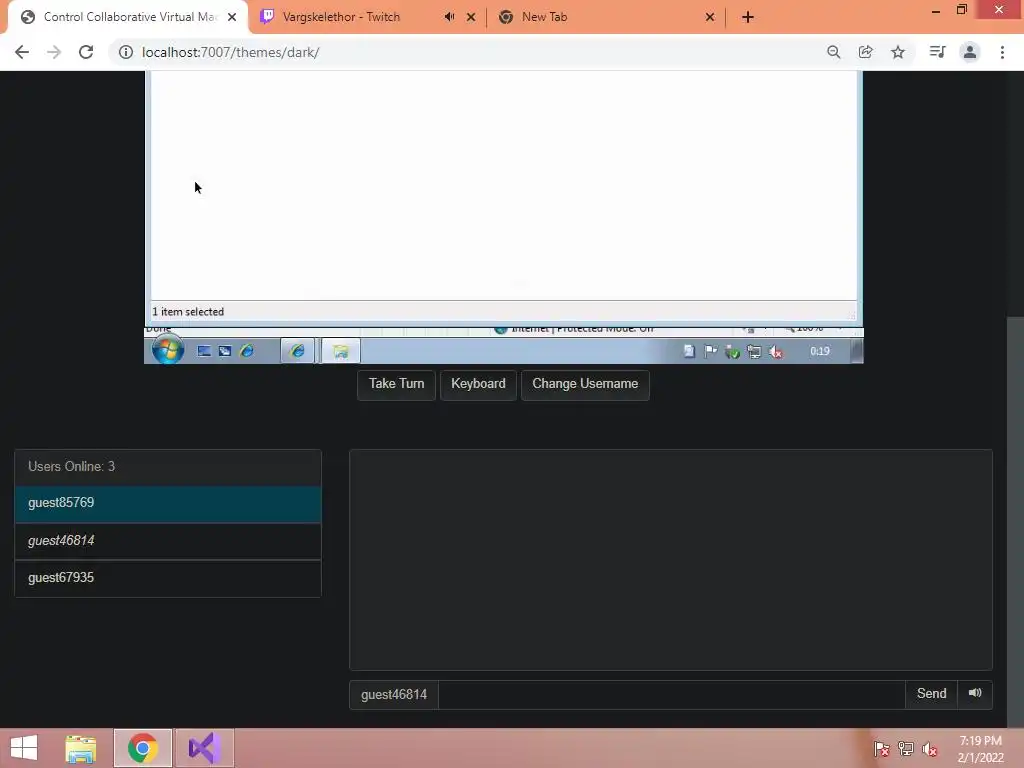The height and width of the screenshot is (768, 1024).
Task: Click VM clock showing 0:19
Action: click(820, 351)
